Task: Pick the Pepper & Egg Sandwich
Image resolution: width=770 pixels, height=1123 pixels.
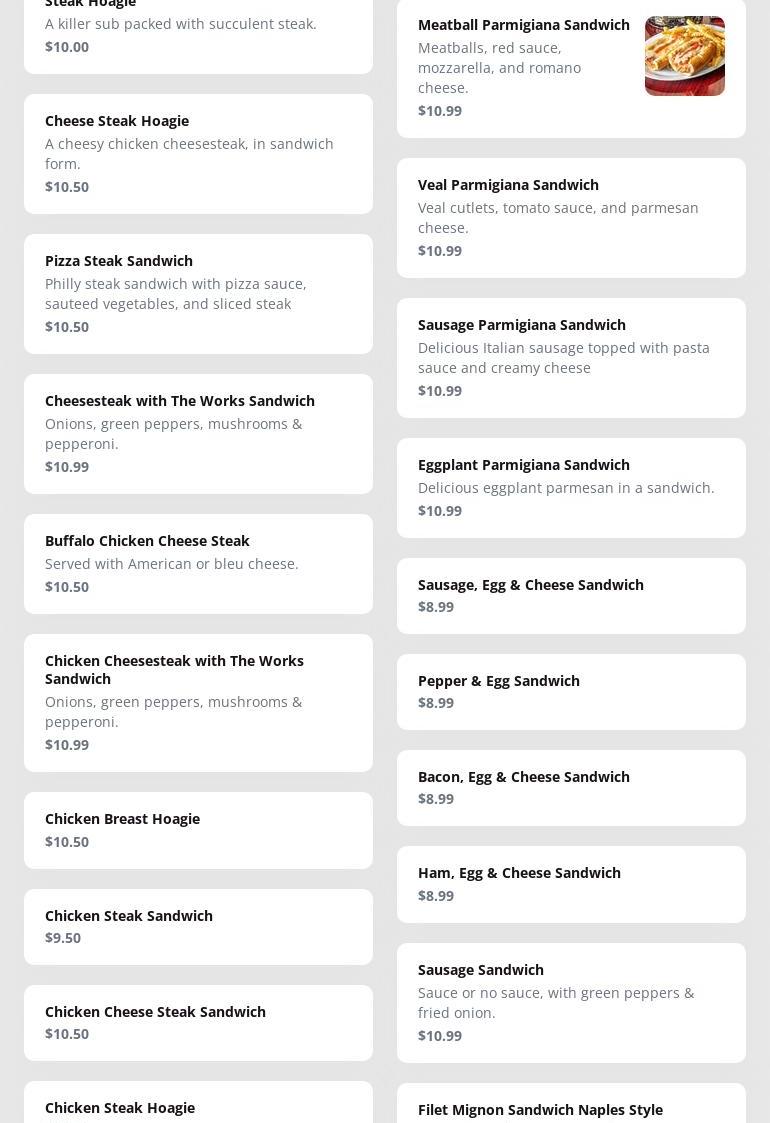Action: pos(571,691)
